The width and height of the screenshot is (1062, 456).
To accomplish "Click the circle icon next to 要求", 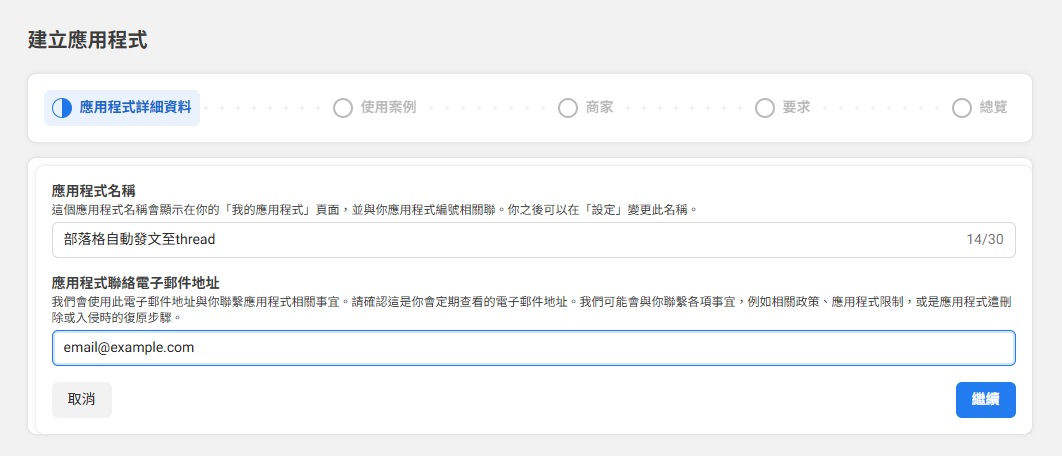I will point(765,107).
